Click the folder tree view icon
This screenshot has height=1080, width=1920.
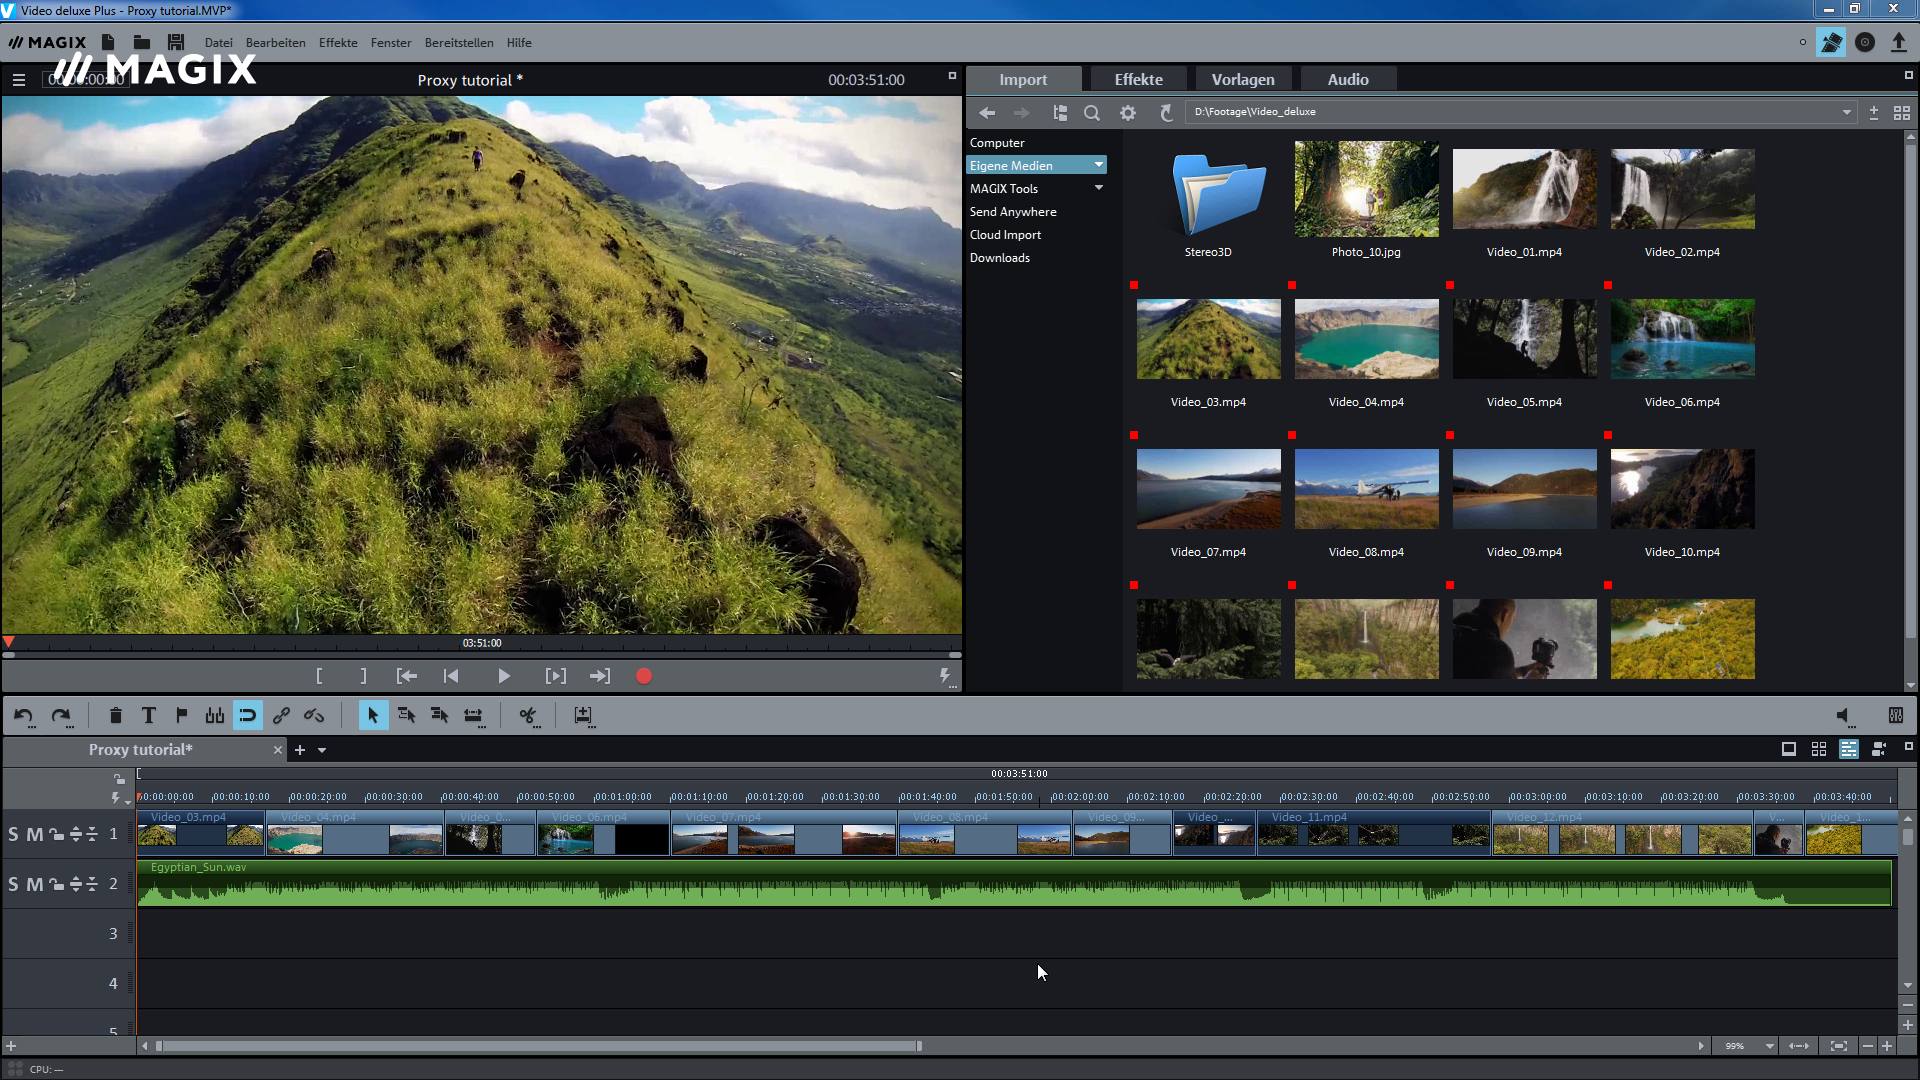pos(1060,113)
